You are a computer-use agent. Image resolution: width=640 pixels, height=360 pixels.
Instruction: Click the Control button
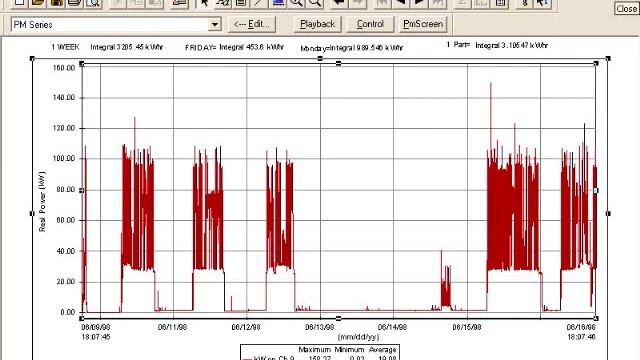[370, 24]
